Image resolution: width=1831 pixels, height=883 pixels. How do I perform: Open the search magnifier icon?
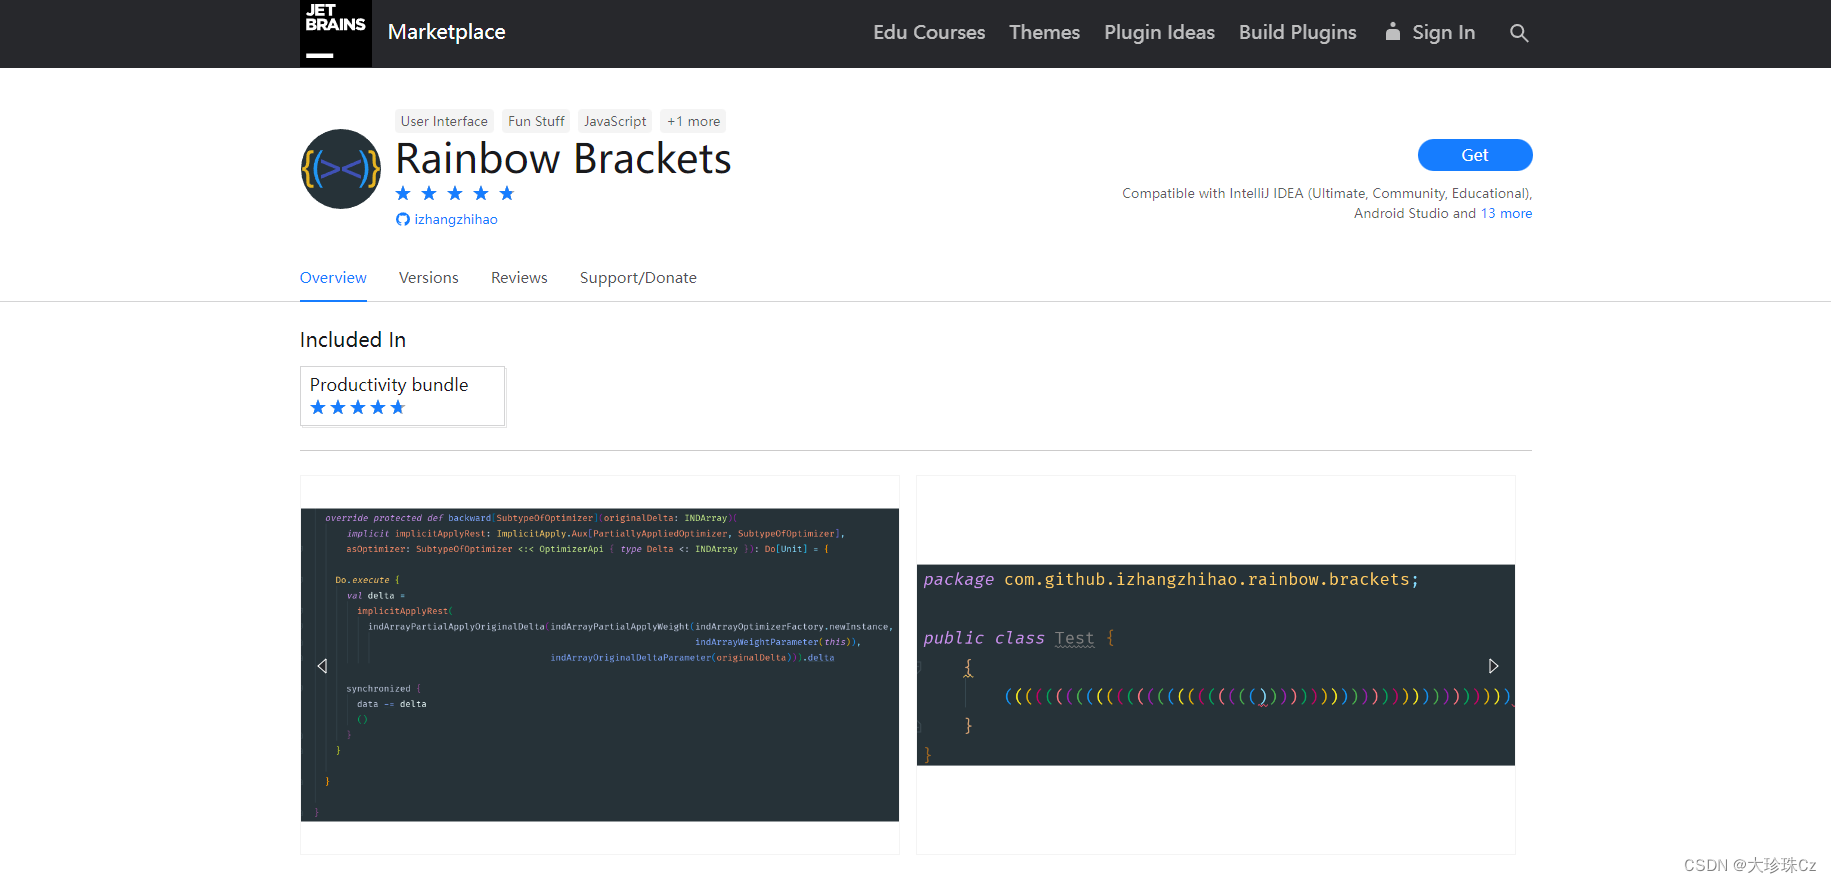[x=1519, y=33]
